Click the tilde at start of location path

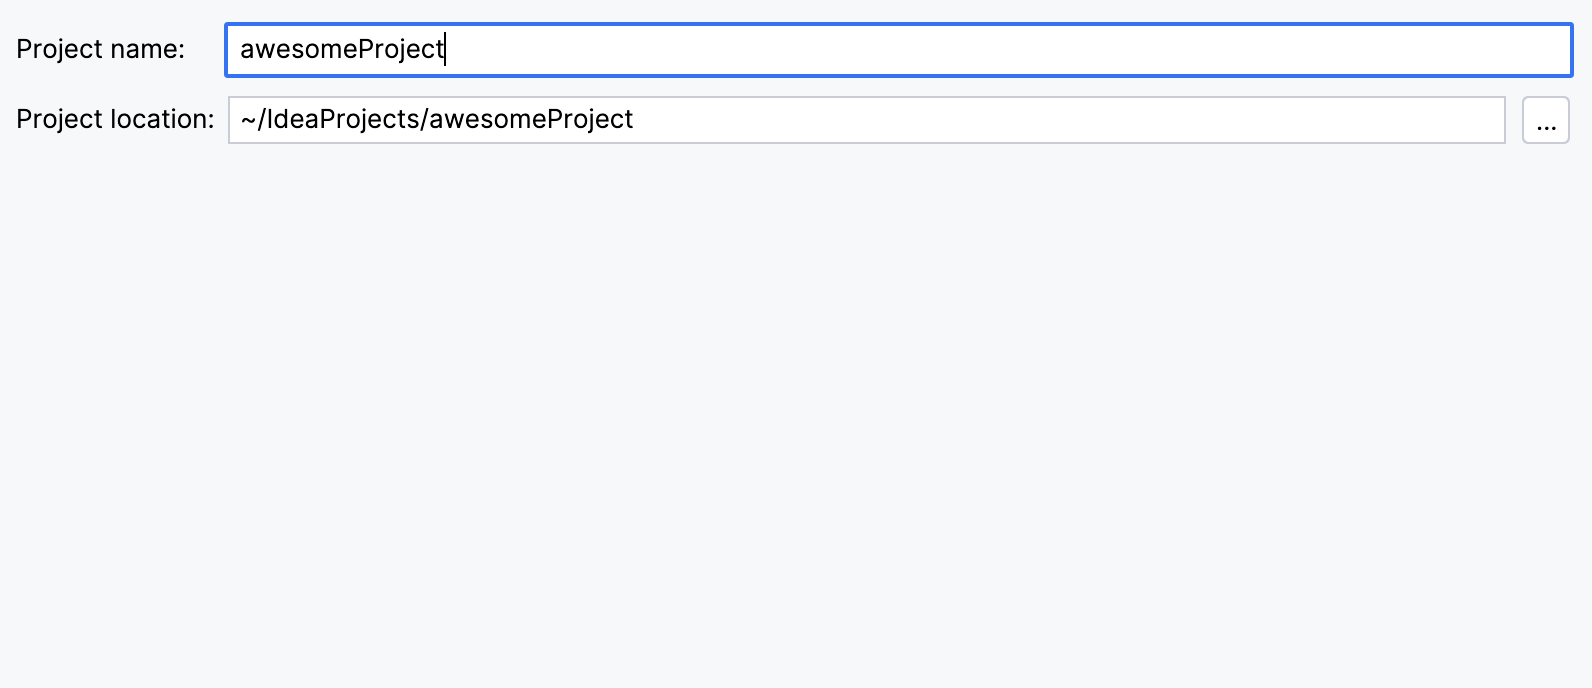[248, 120]
